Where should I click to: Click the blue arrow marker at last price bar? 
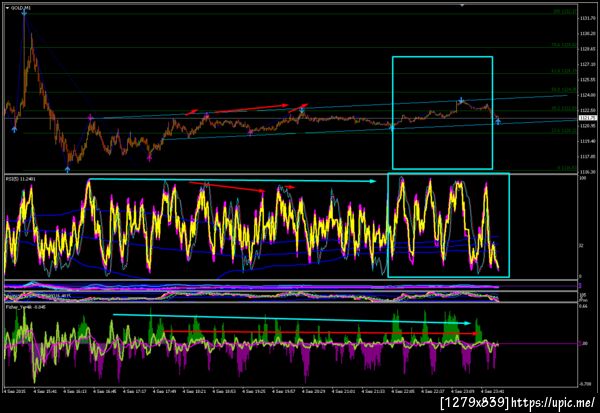point(498,122)
